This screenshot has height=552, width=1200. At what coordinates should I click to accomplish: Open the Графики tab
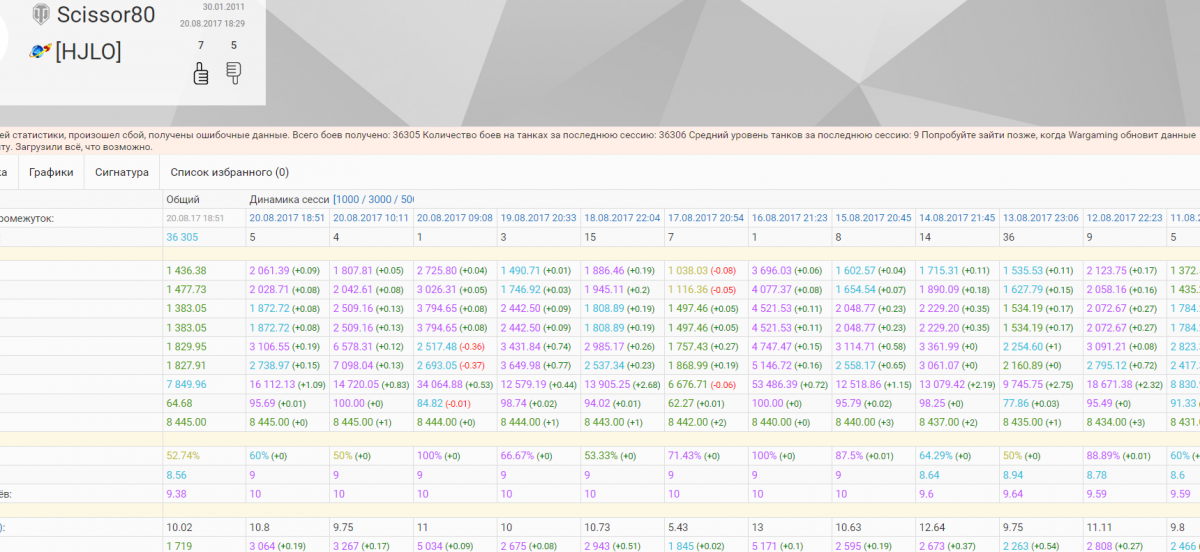[51, 172]
